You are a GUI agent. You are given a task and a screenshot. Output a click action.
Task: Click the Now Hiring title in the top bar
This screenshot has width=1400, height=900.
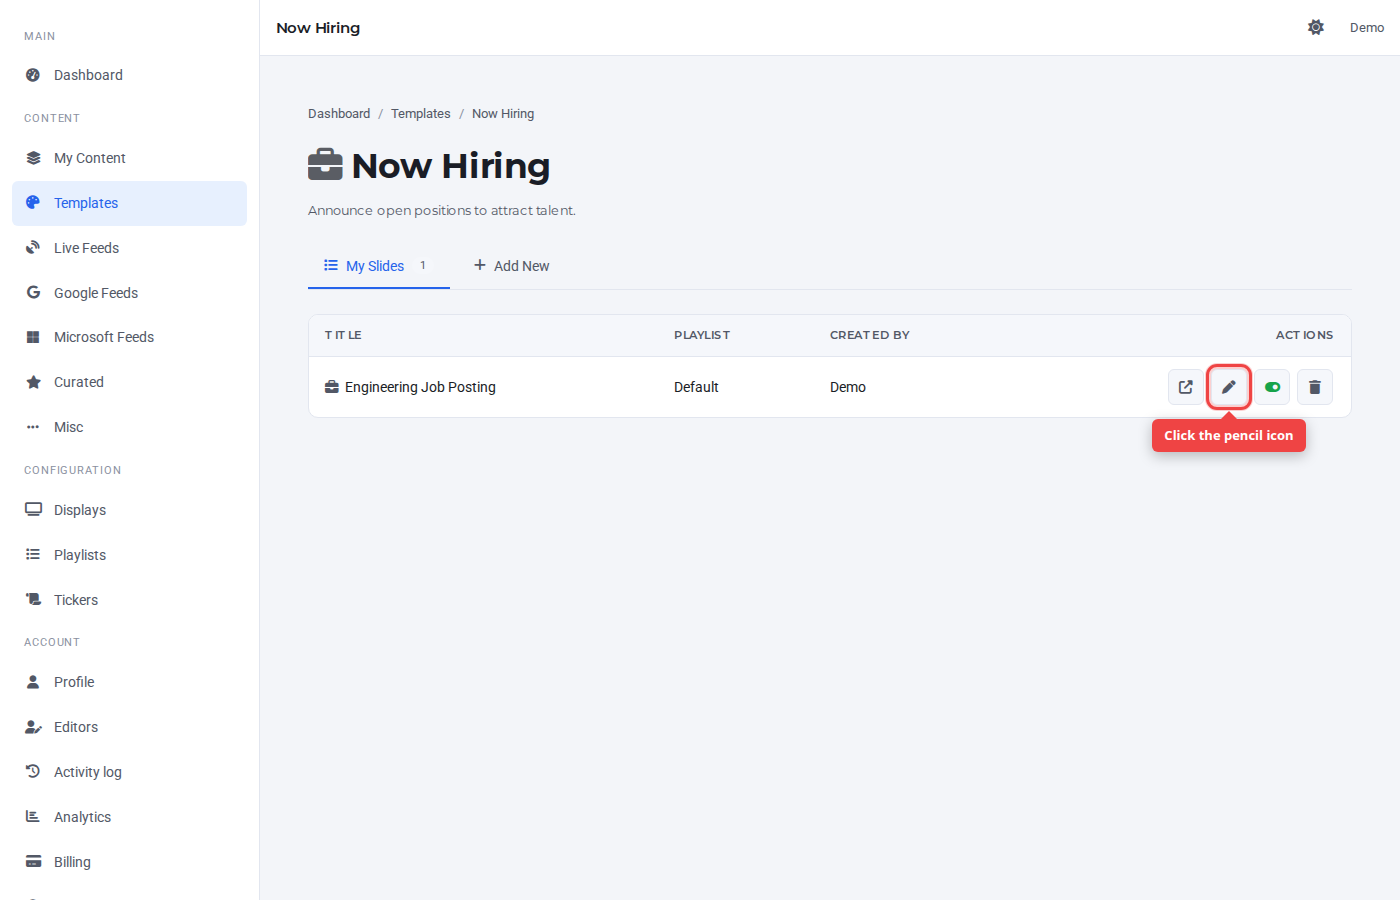click(318, 28)
